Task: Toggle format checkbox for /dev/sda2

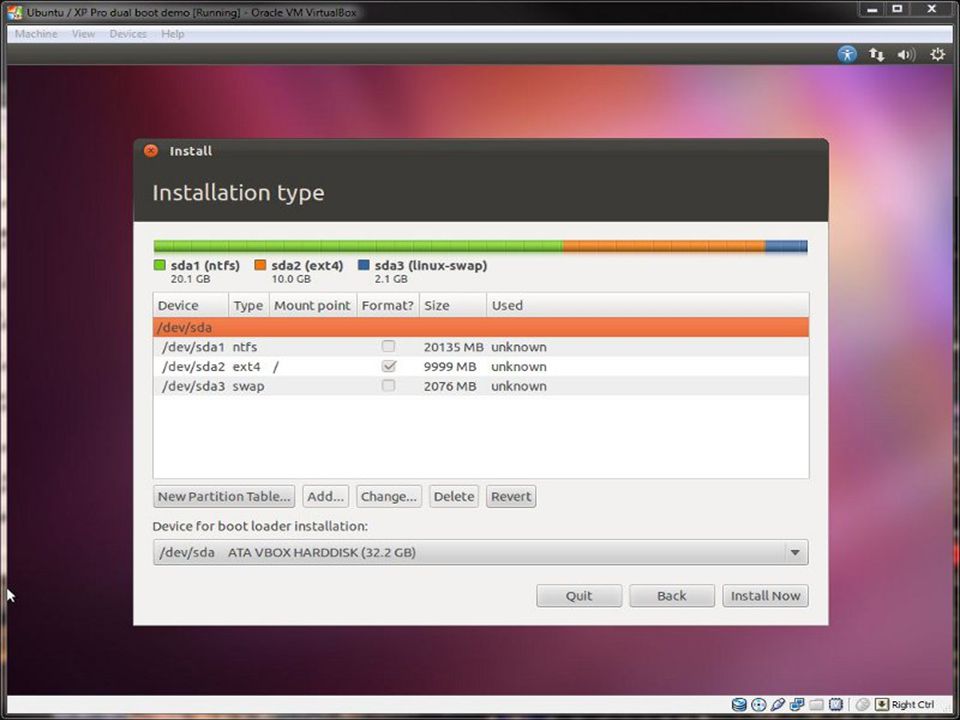Action: (388, 366)
